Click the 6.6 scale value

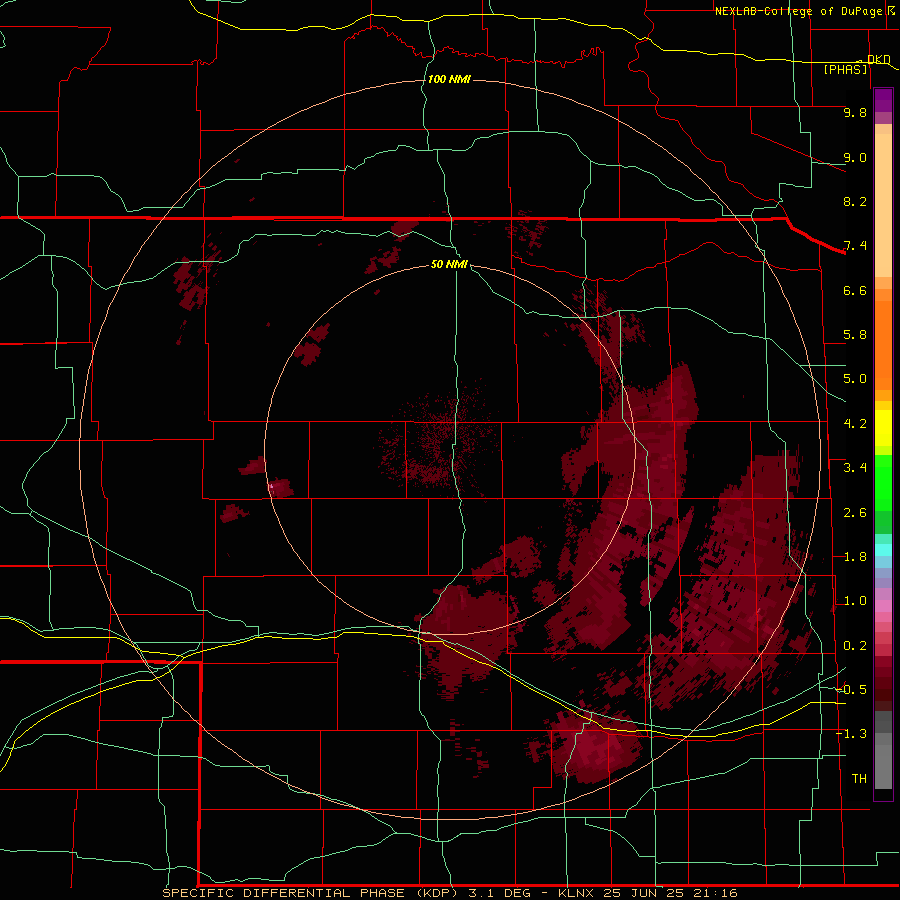tap(855, 290)
